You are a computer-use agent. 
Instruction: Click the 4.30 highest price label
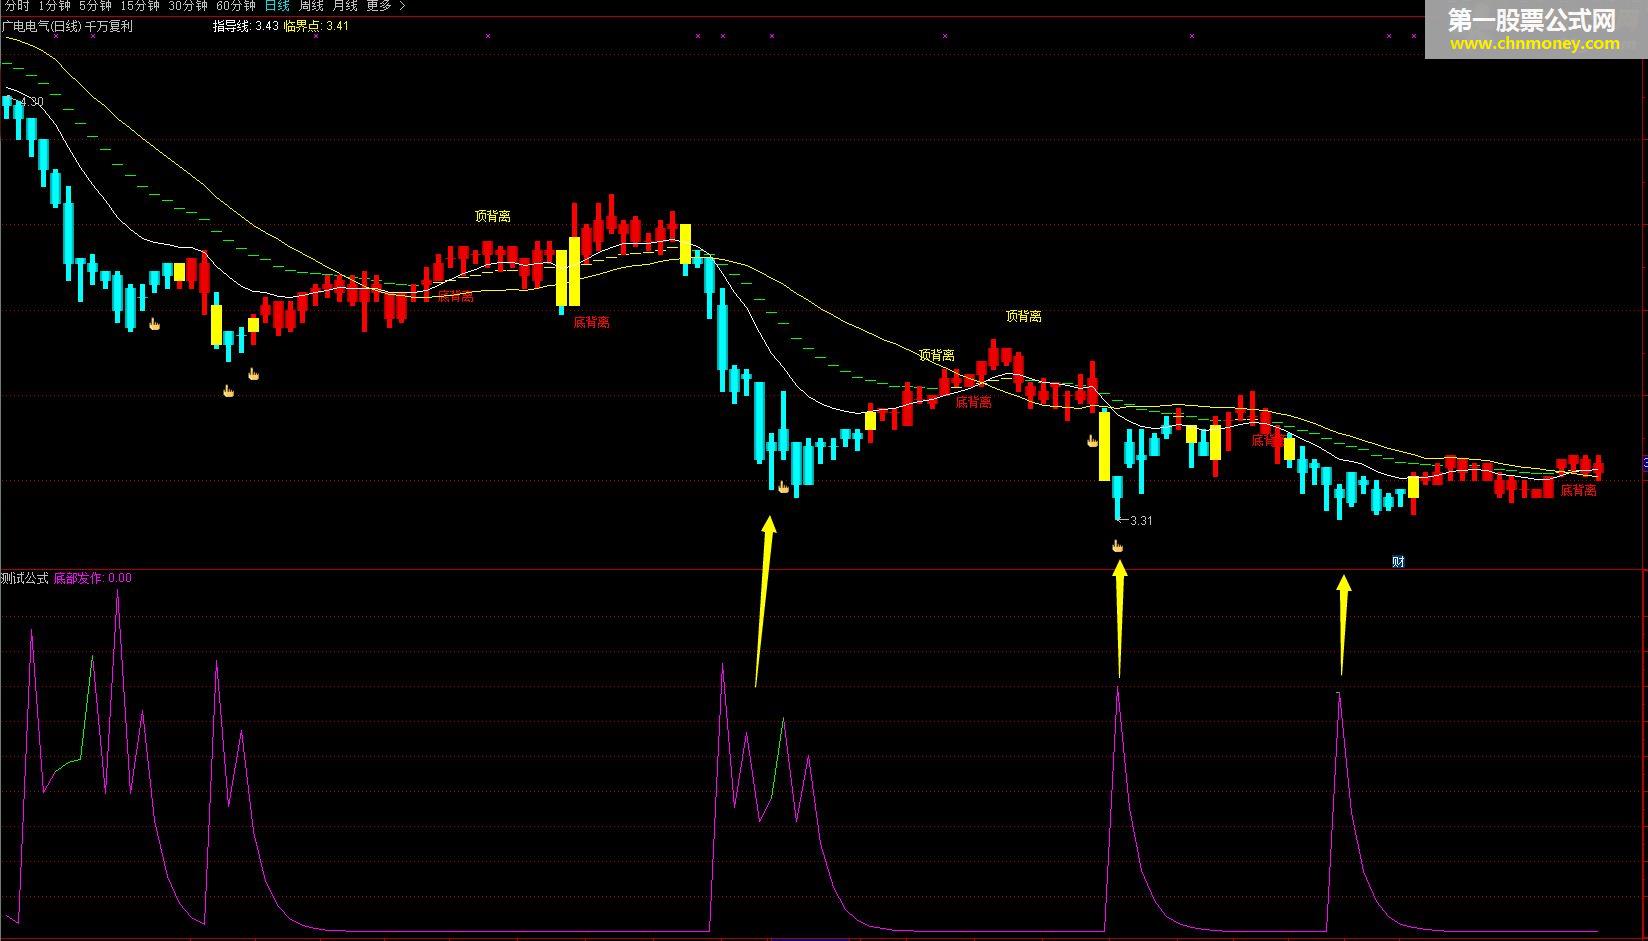(32, 102)
